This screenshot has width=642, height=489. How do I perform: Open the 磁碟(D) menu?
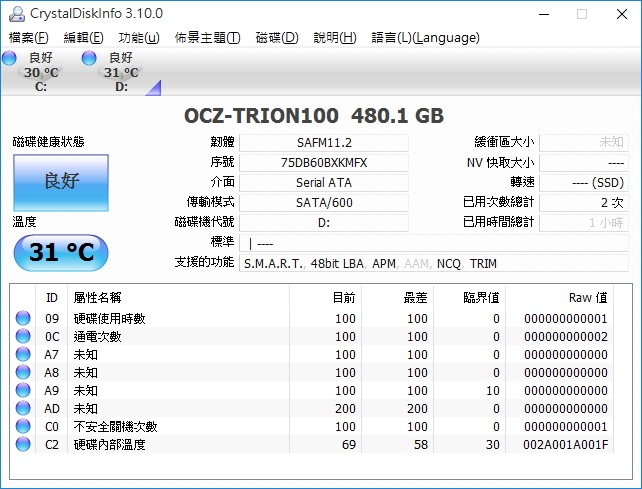(277, 38)
